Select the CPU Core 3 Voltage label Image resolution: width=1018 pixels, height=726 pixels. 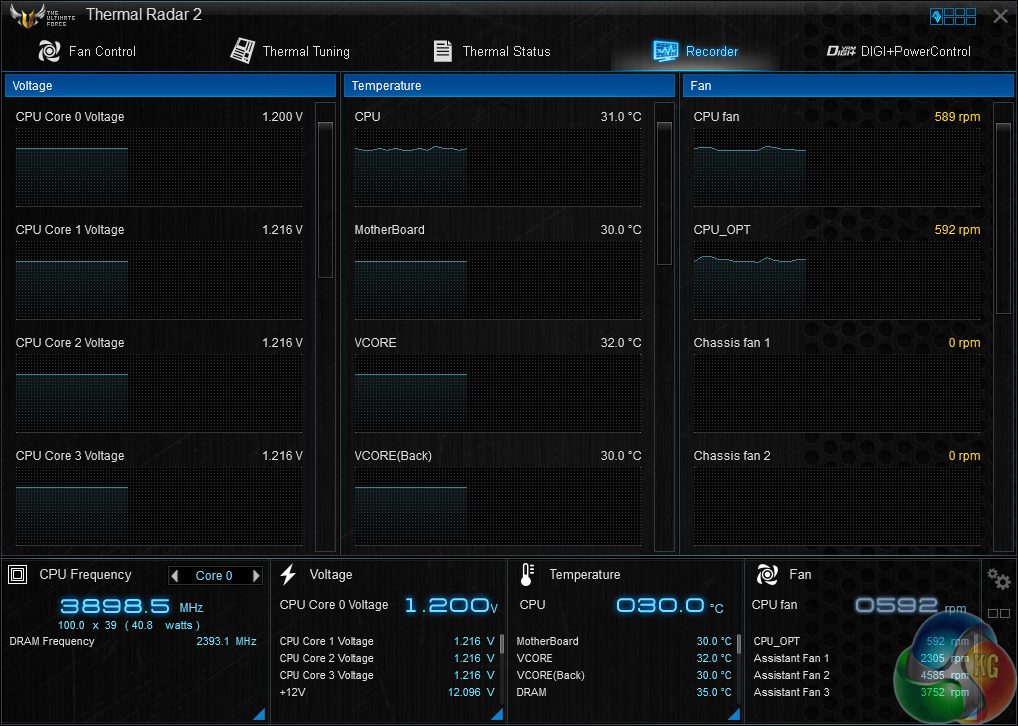(70, 456)
